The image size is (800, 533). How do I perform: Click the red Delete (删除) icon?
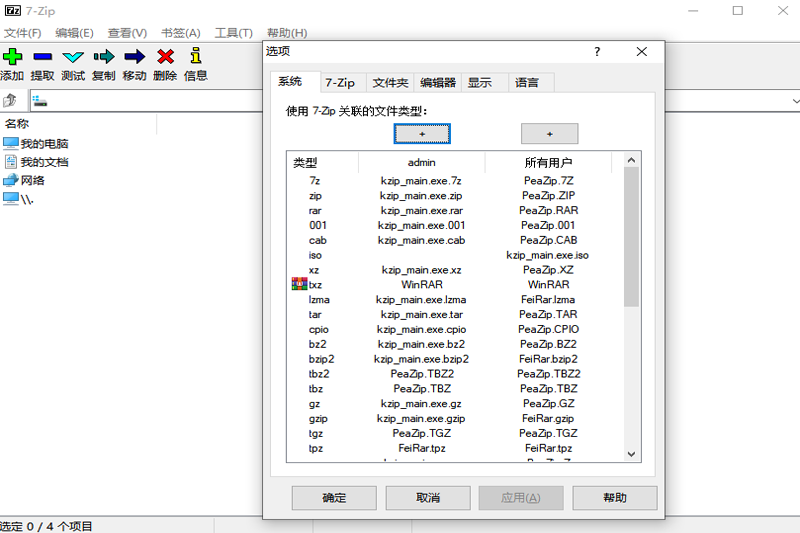tap(166, 57)
